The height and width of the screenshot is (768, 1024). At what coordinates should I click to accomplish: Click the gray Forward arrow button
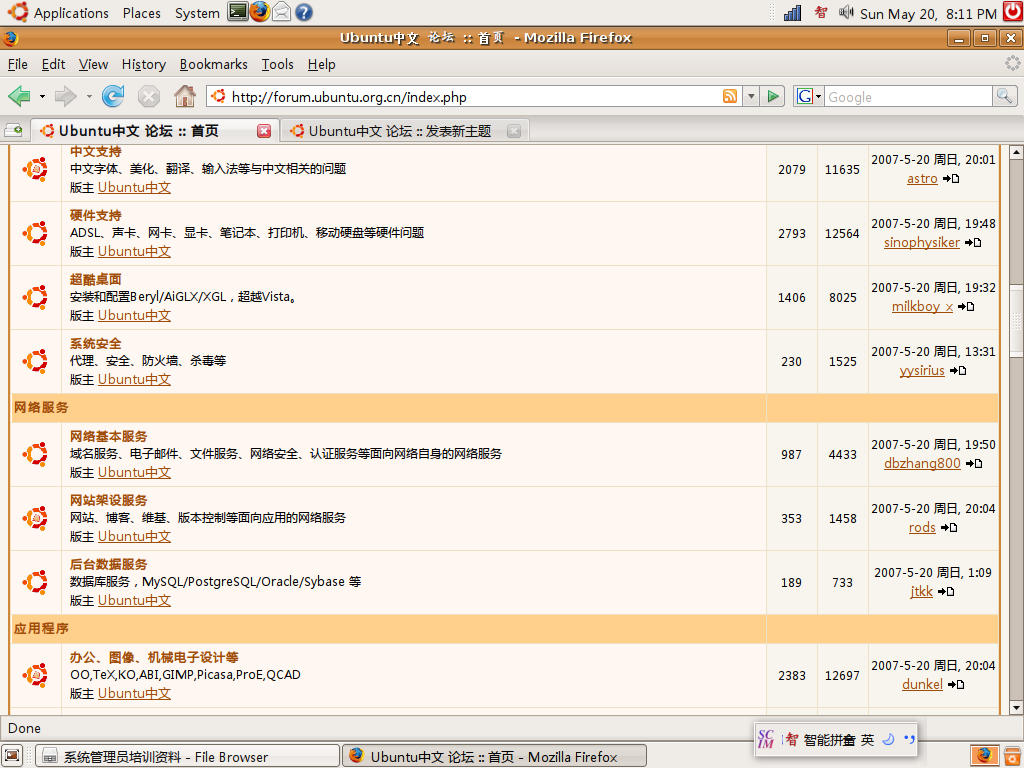(x=65, y=97)
